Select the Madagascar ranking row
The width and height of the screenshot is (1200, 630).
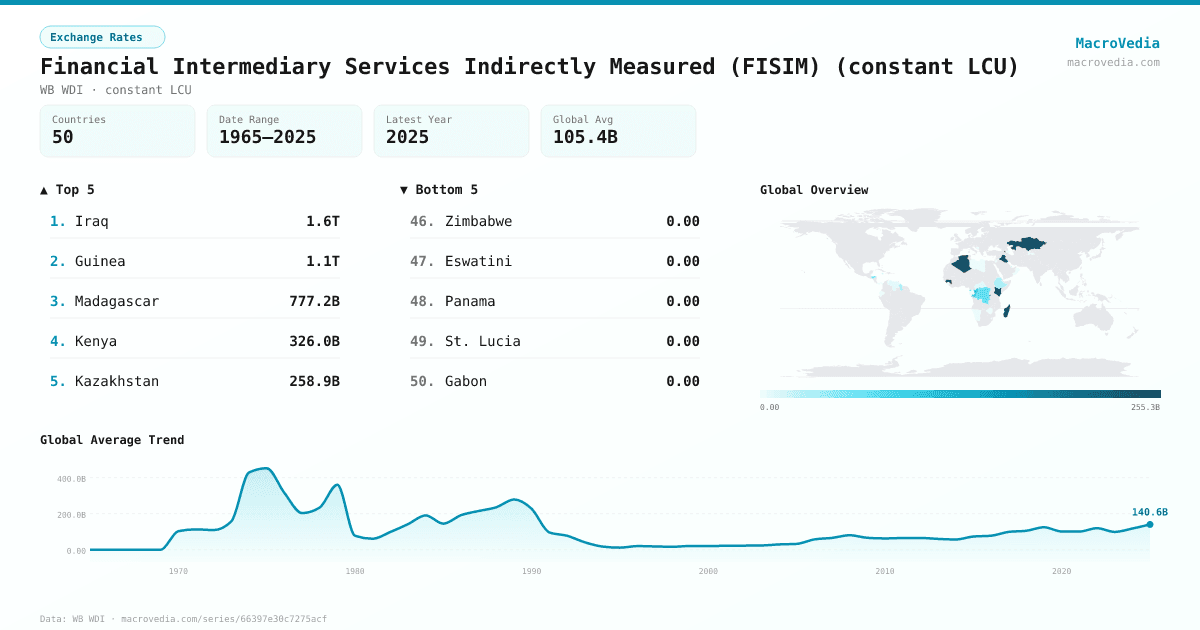[195, 301]
